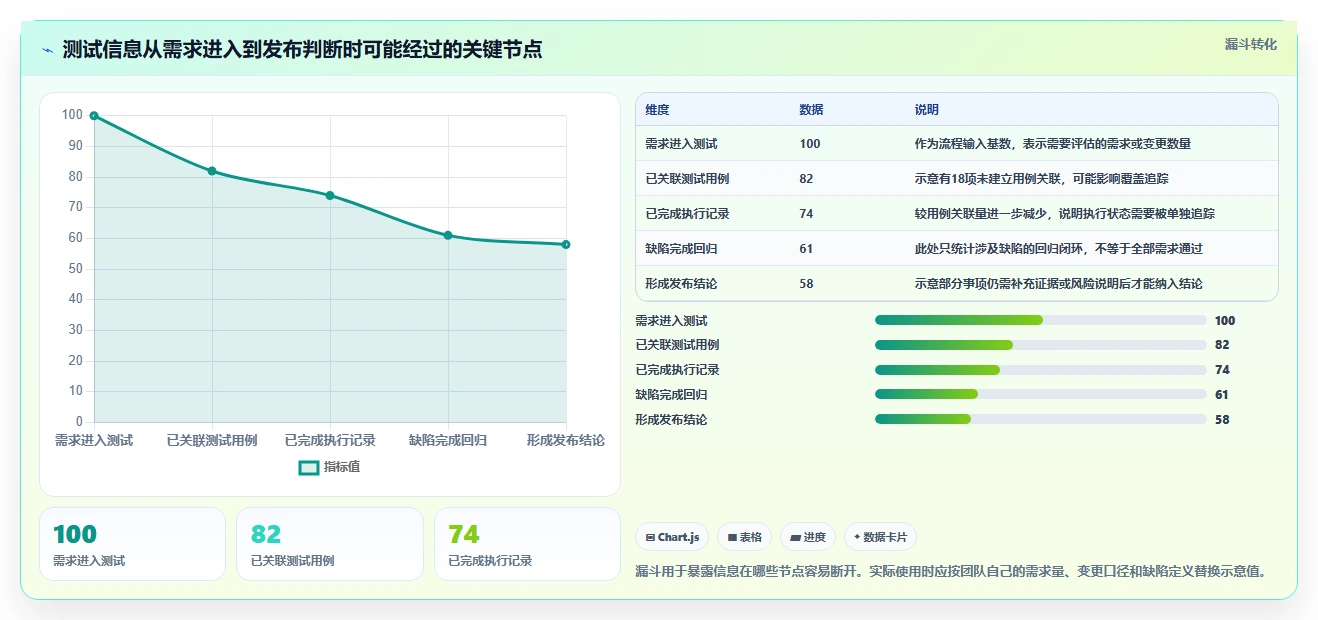This screenshot has width=1318, height=620.
Task: Click table value 100
Action: click(x=810, y=144)
